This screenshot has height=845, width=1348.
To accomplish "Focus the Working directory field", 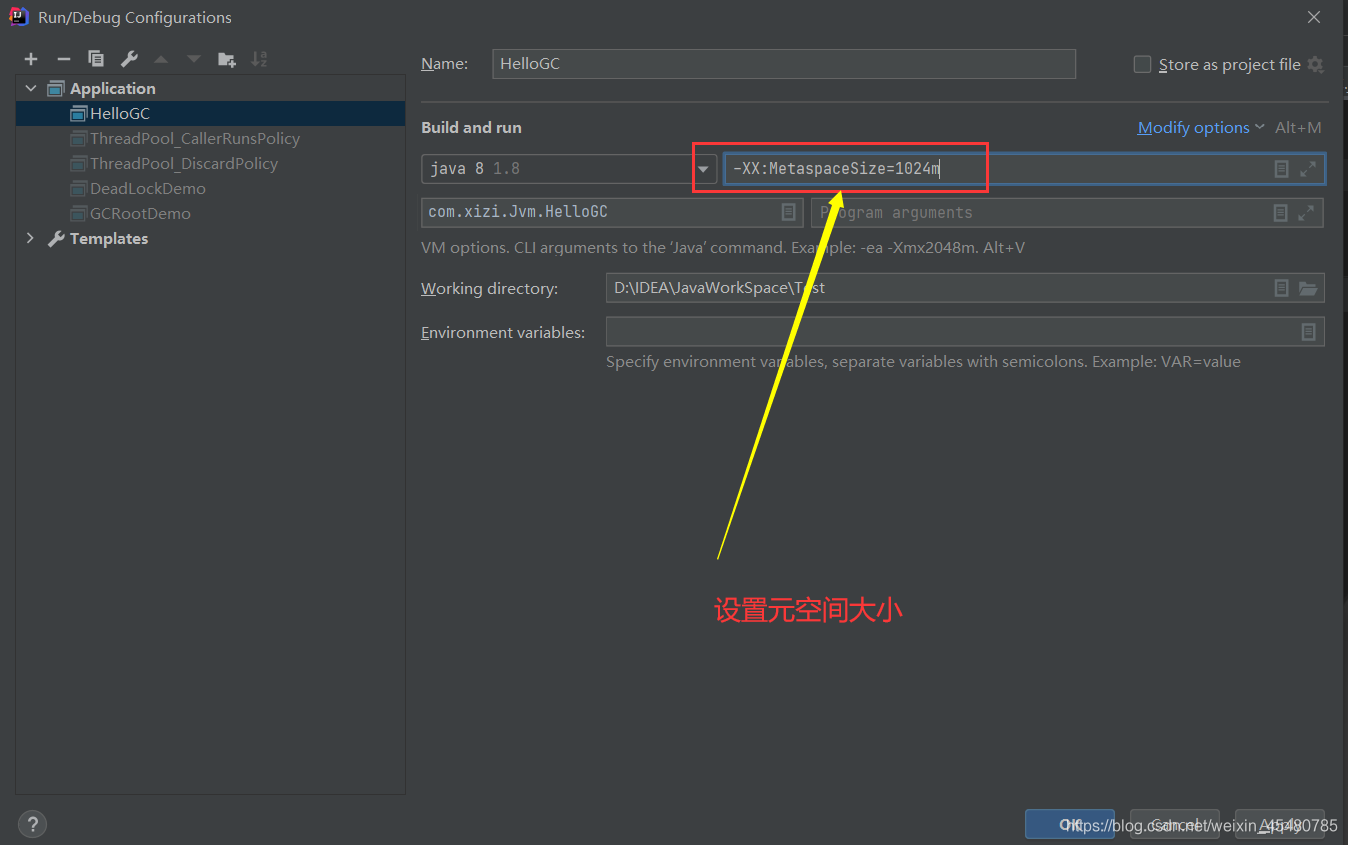I will [965, 288].
